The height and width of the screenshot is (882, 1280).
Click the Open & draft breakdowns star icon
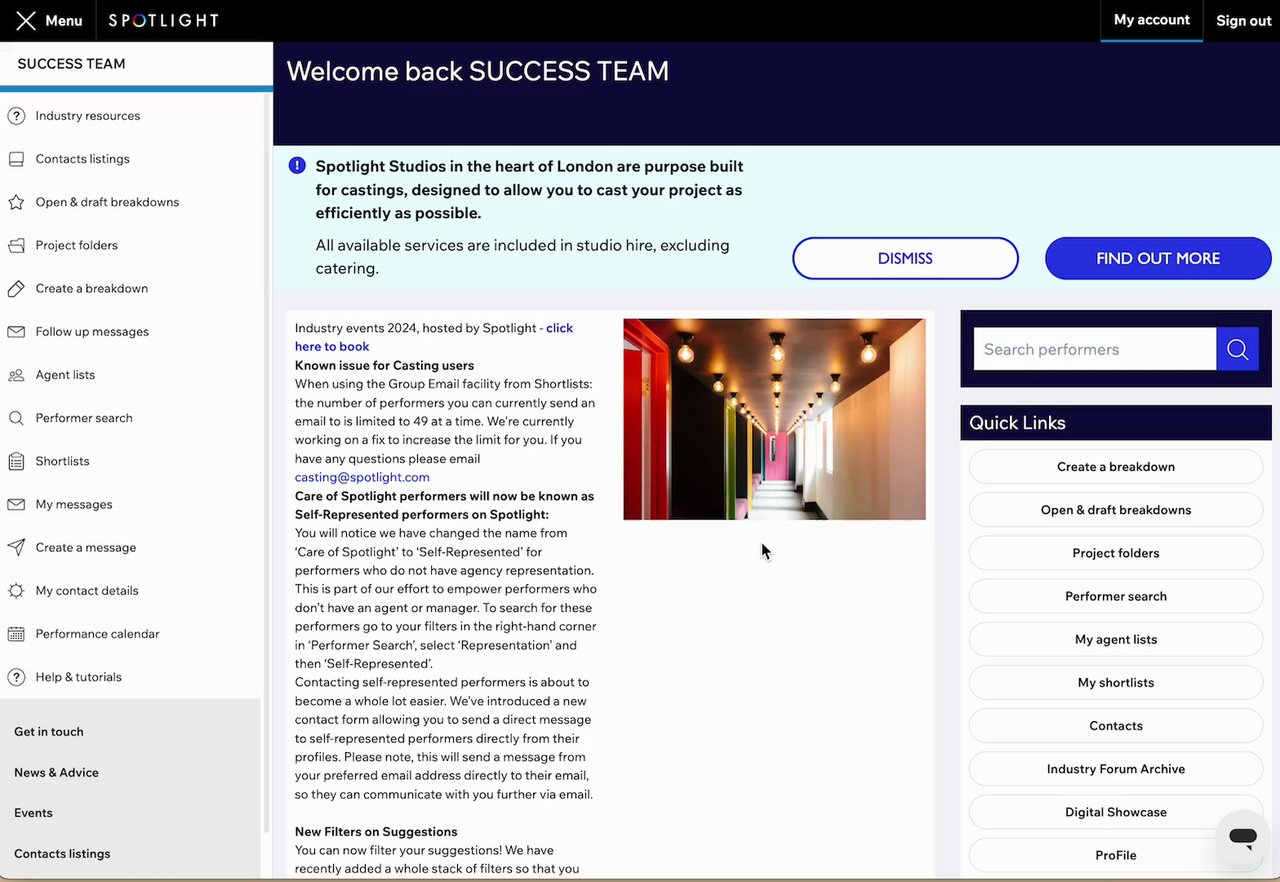[16, 202]
